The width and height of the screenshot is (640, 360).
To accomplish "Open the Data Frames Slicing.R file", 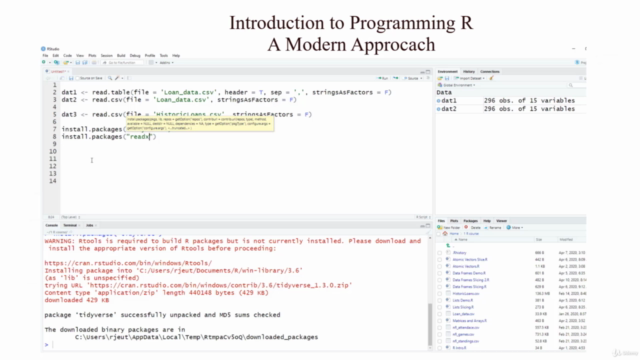I will 469,287.
